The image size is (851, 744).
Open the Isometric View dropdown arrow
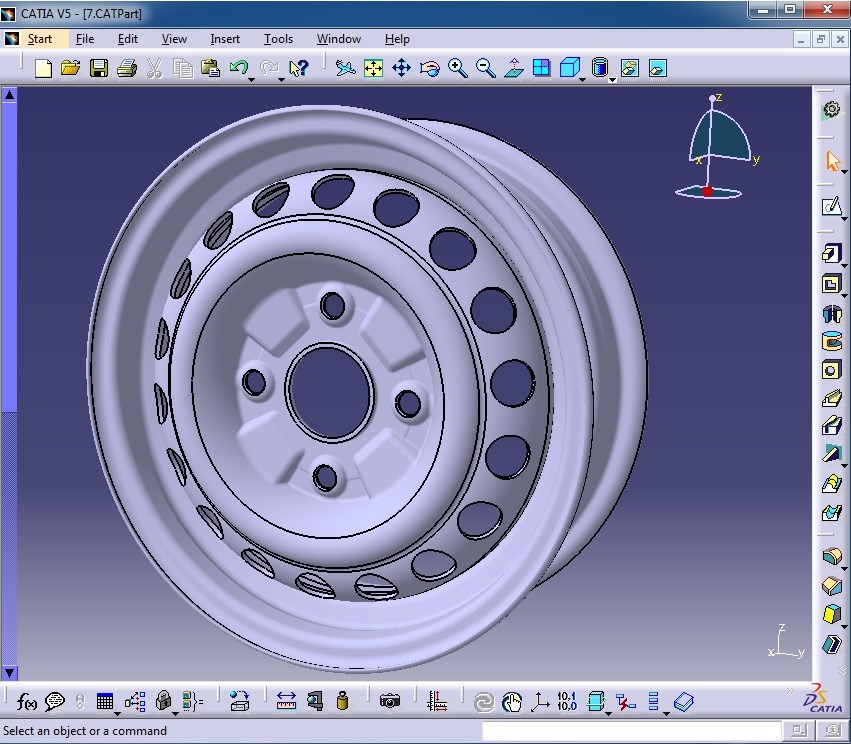582,79
